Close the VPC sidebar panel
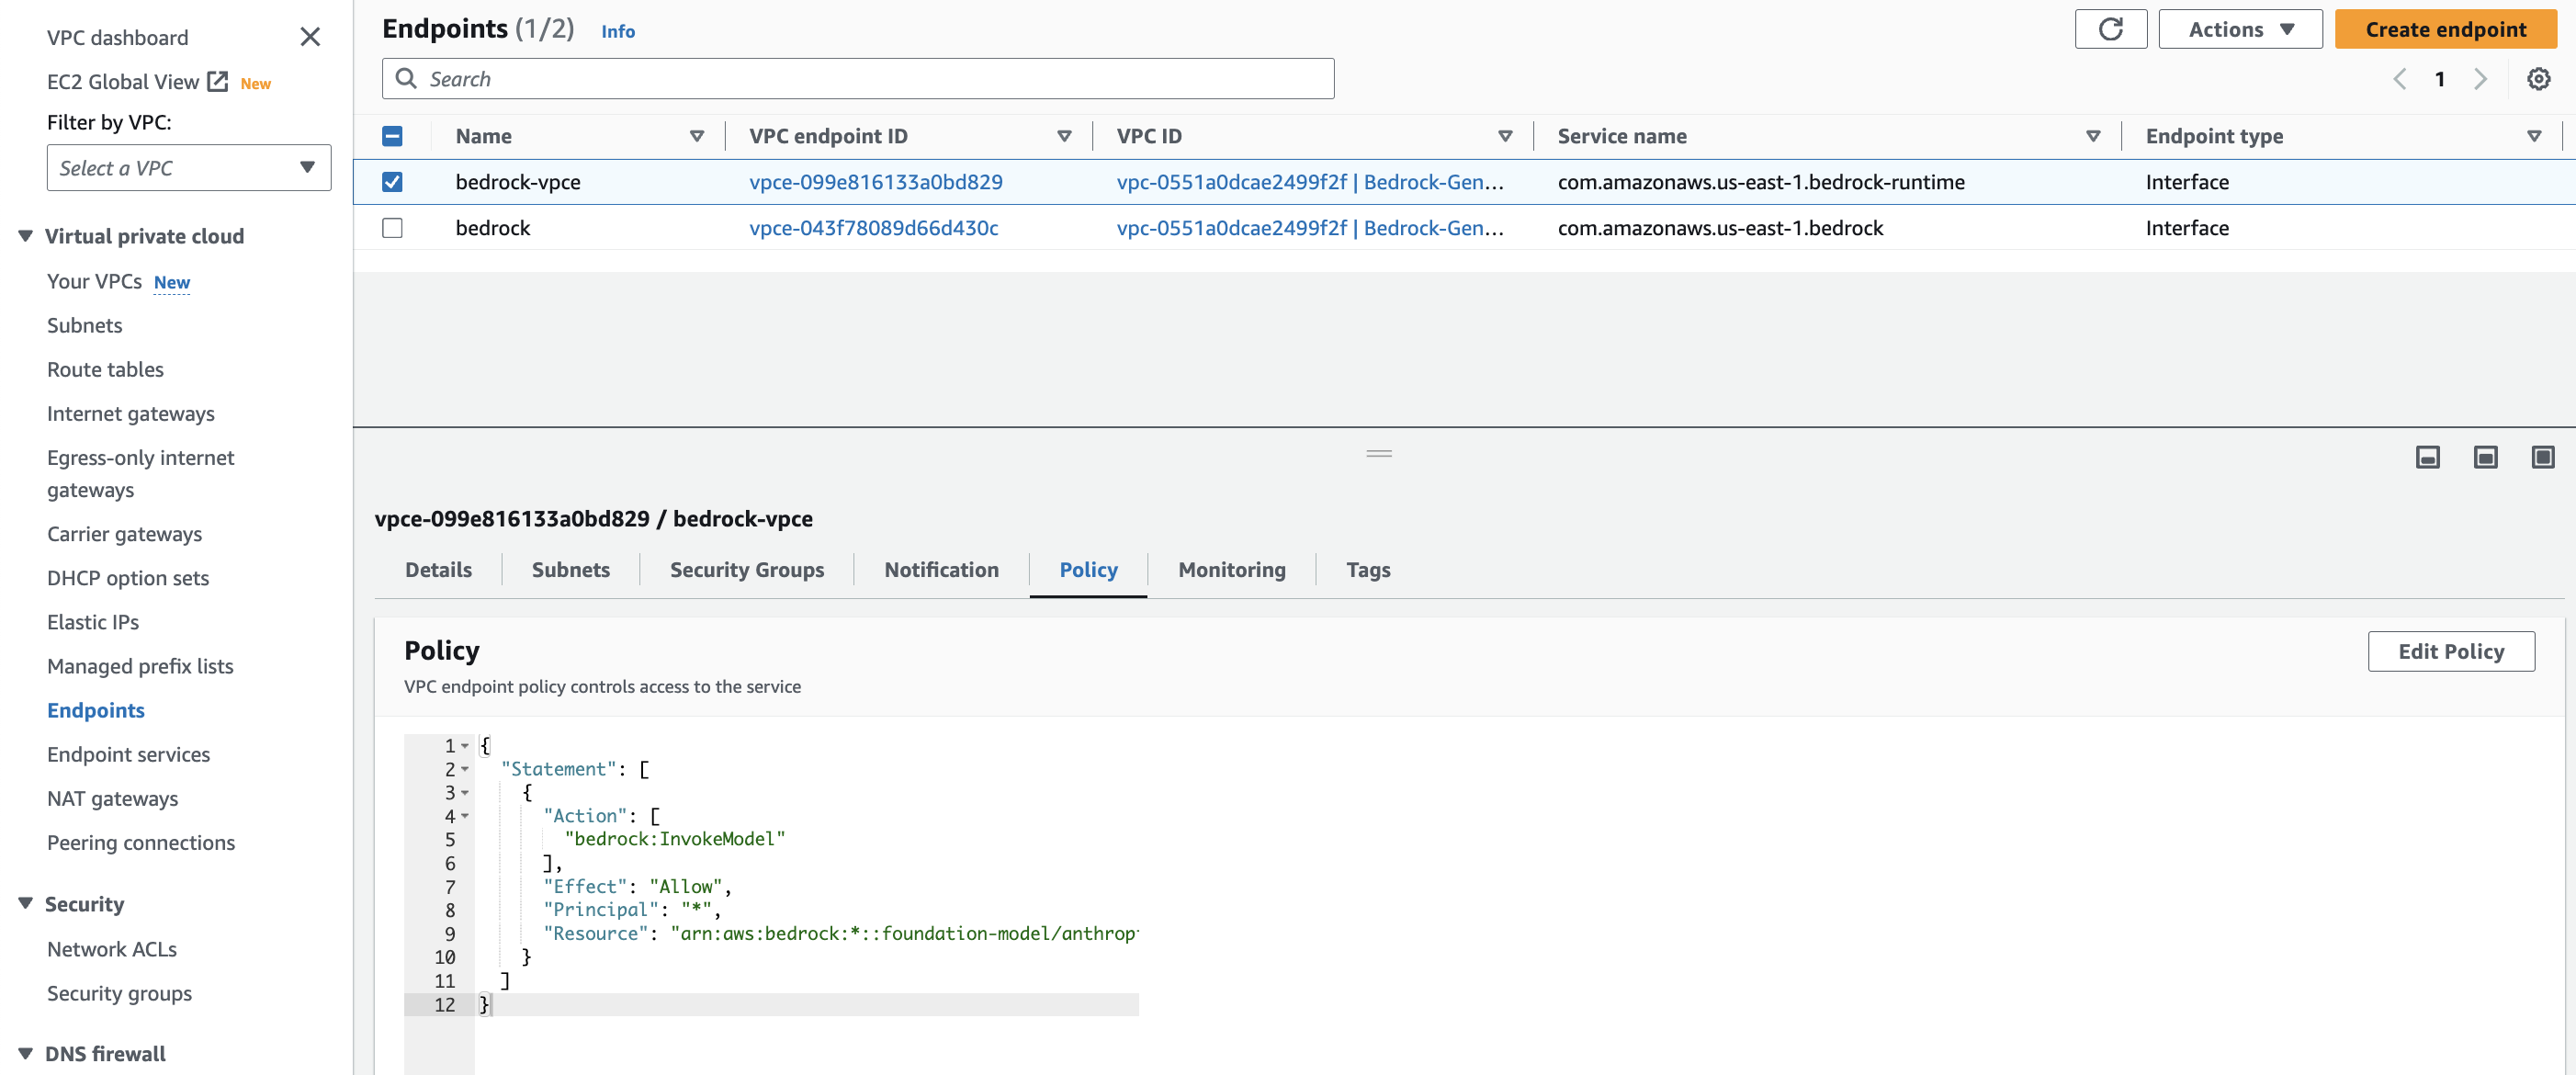Screen dimensions: 2576x1075 click(310, 37)
